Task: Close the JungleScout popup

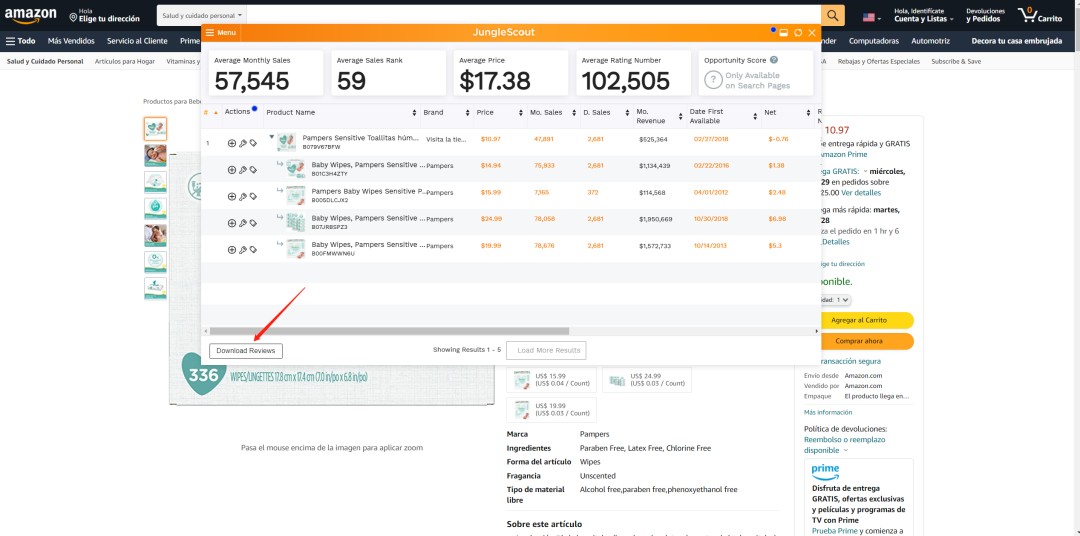Action: pos(812,32)
